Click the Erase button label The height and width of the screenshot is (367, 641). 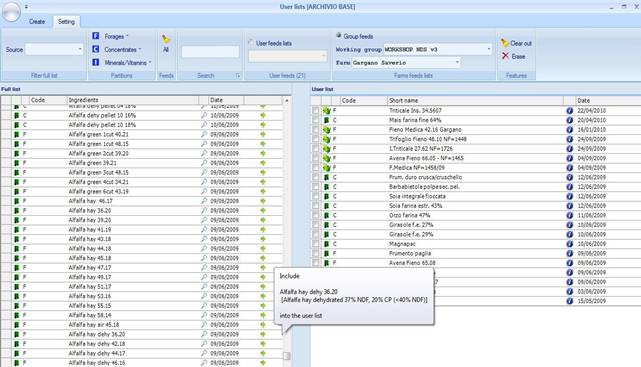[518, 56]
